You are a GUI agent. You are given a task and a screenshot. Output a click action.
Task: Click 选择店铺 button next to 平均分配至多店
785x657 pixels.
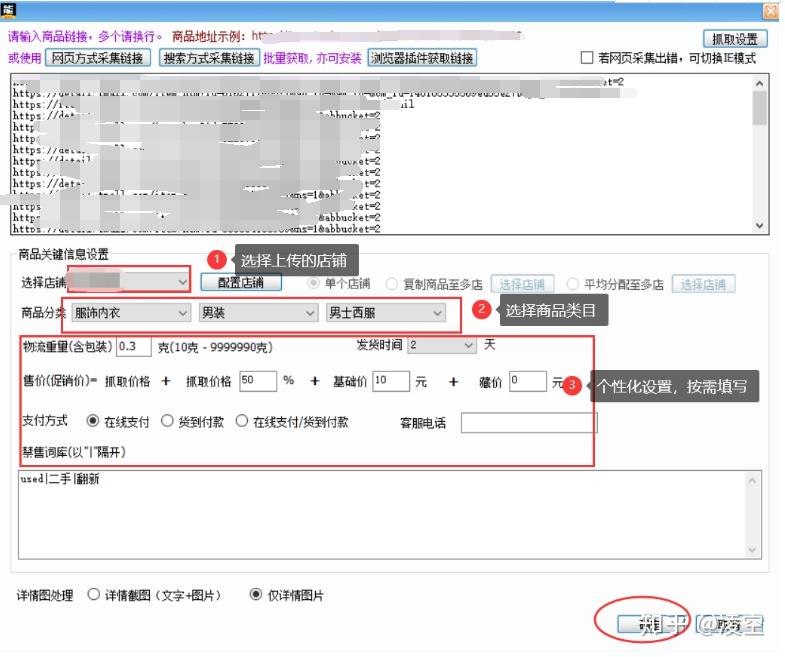coord(703,284)
